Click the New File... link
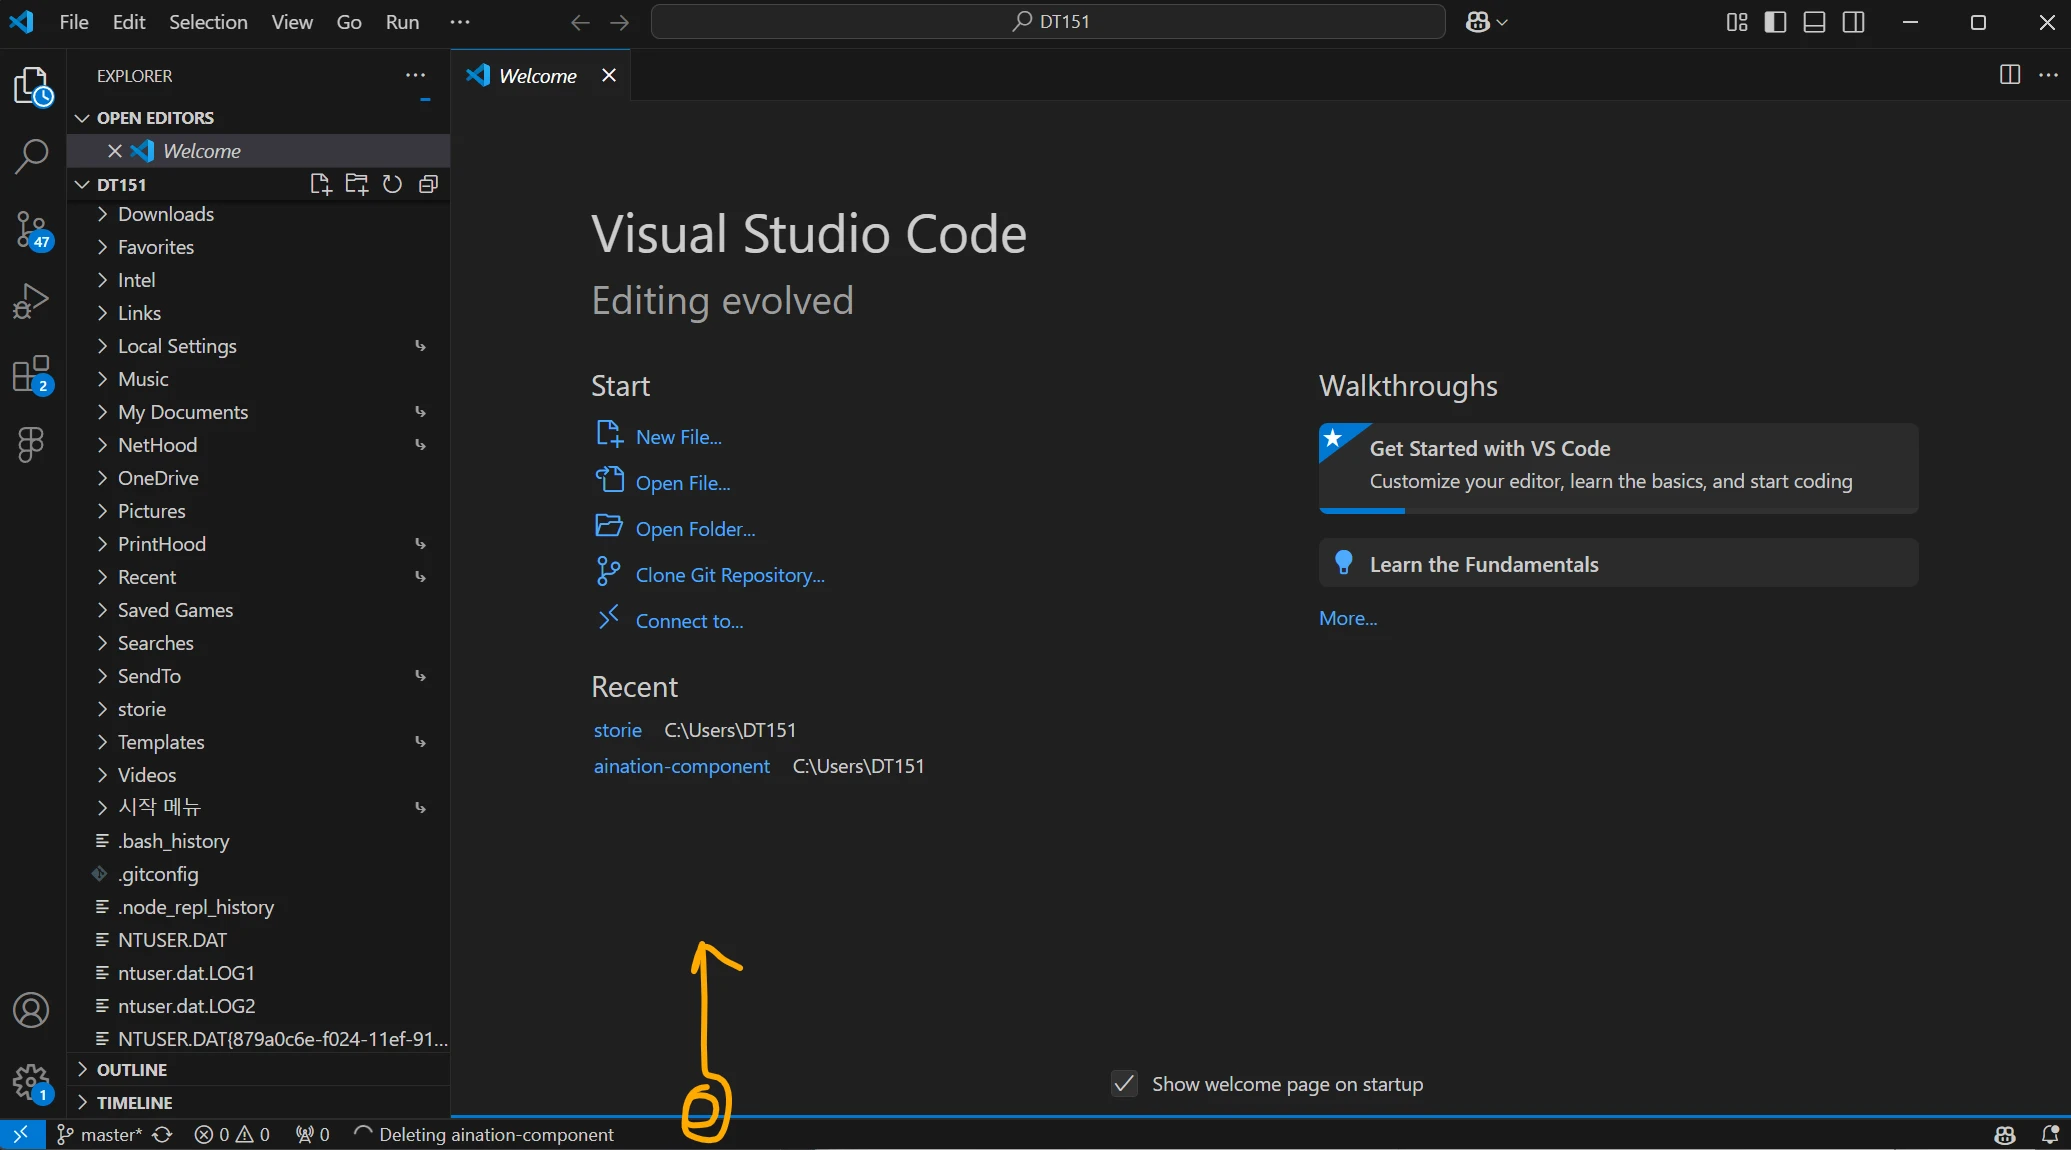This screenshot has height=1150, width=2071. (x=679, y=437)
